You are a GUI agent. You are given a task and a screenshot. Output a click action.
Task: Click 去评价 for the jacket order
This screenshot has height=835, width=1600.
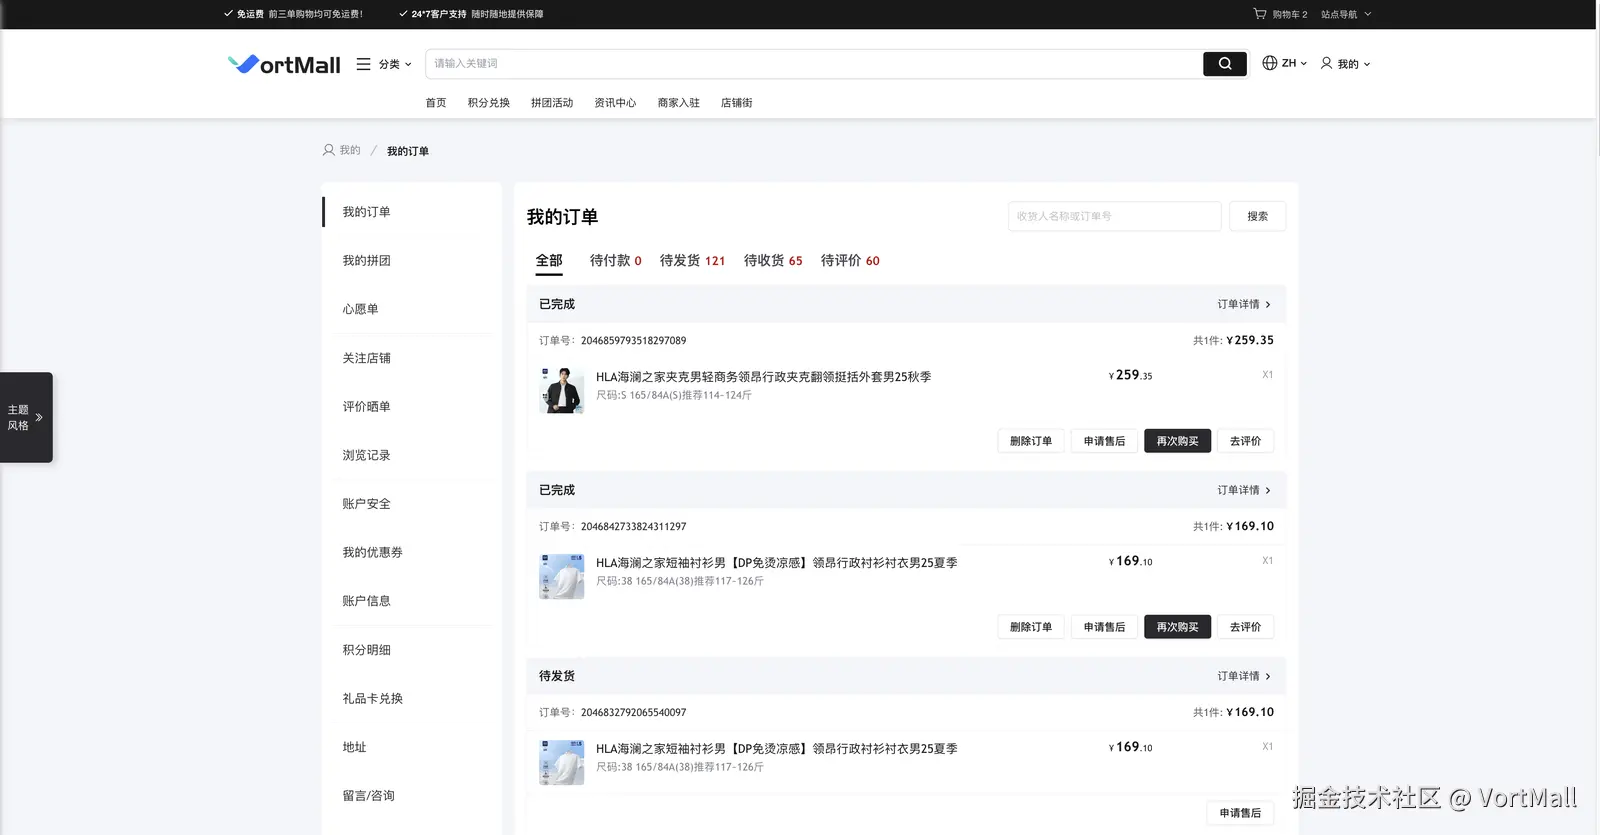coord(1245,441)
